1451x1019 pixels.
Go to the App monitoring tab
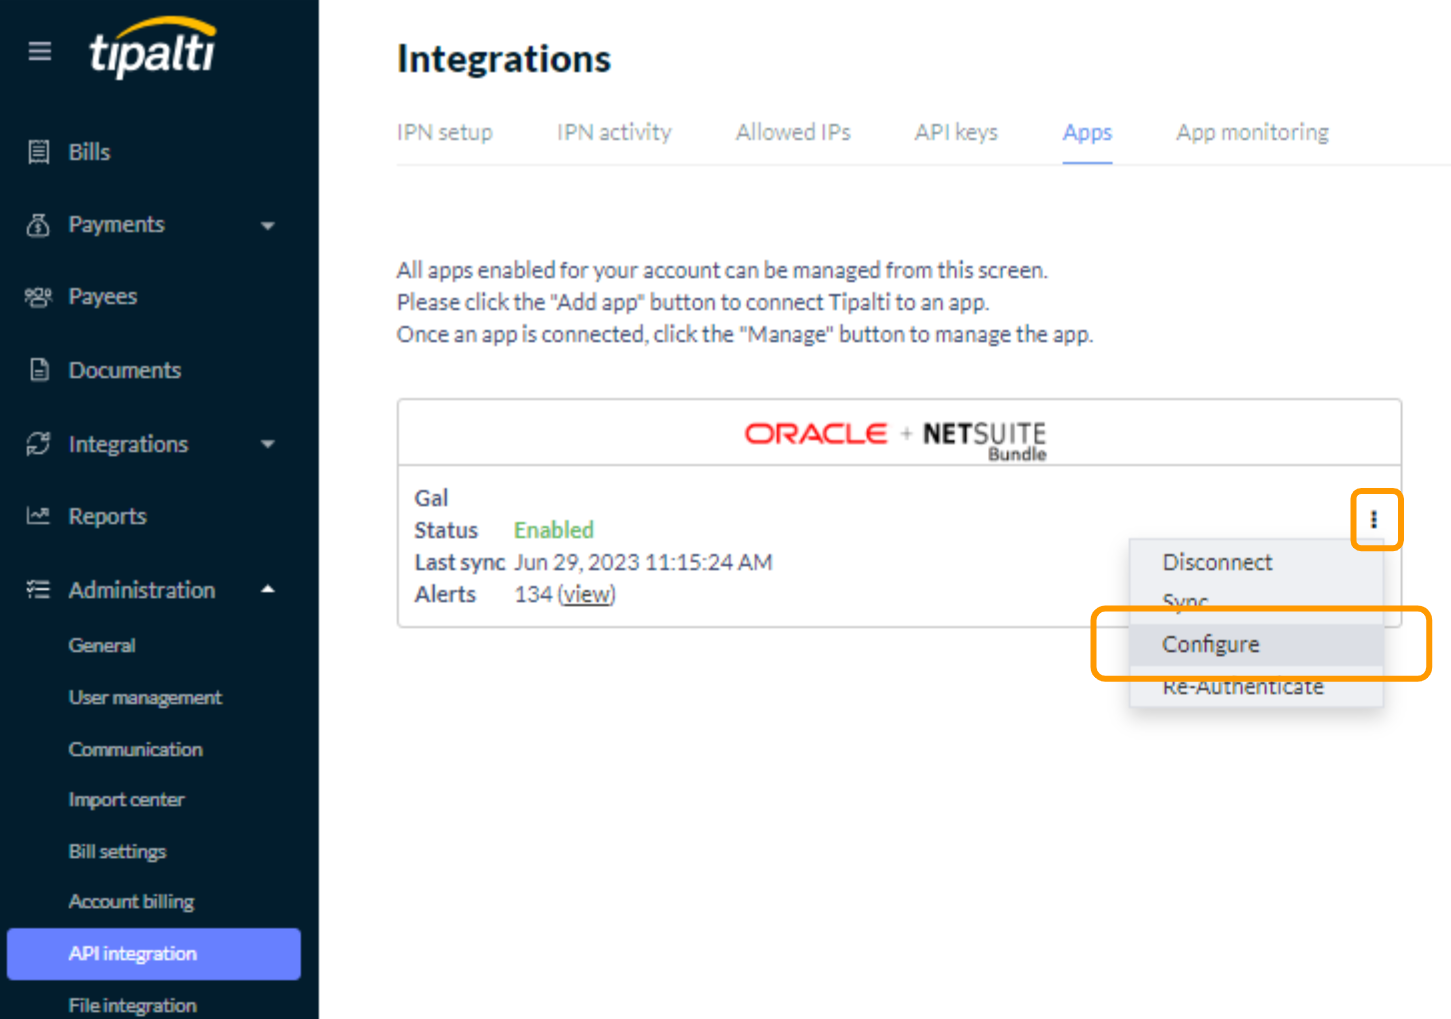click(1252, 132)
